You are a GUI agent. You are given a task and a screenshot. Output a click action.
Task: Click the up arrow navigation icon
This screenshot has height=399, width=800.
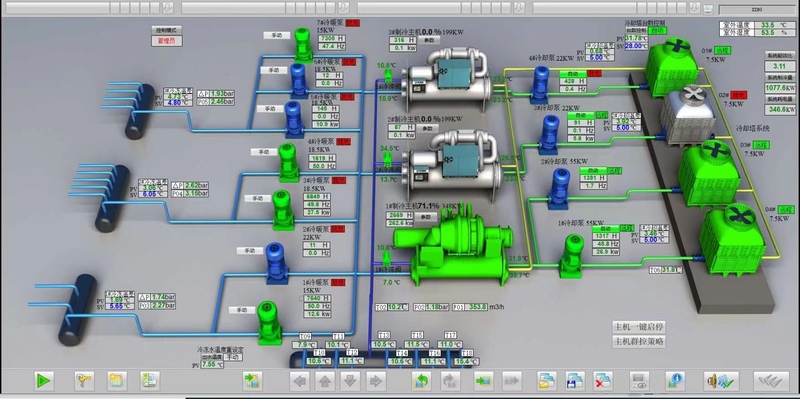[x=325, y=381]
